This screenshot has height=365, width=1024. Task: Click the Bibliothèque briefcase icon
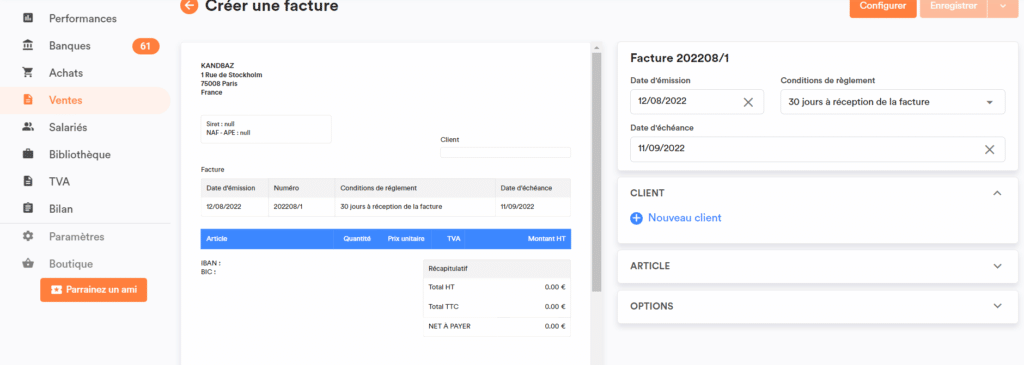[28, 155]
